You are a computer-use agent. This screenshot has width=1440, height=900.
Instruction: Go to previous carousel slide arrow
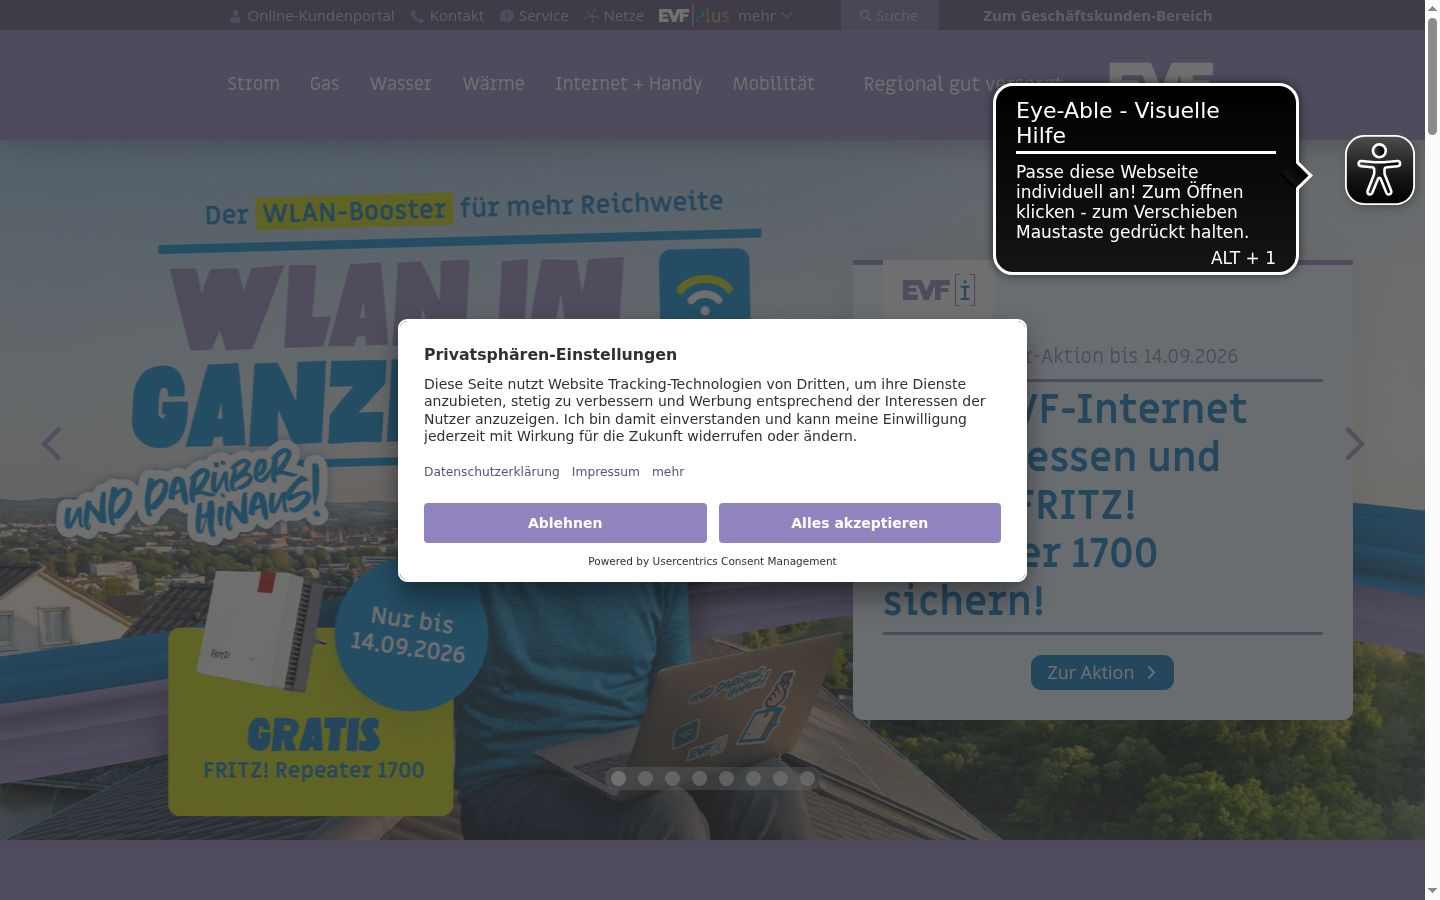pyautogui.click(x=52, y=444)
